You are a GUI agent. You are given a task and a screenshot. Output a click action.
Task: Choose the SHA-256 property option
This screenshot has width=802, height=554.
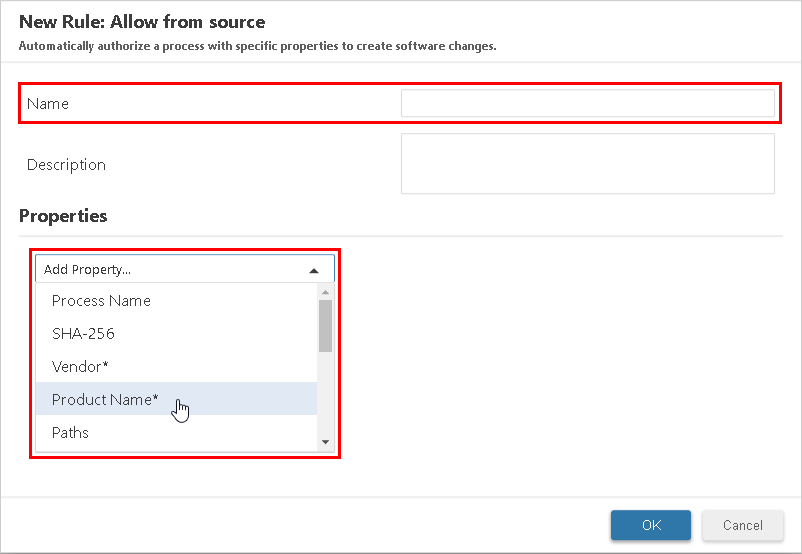point(83,334)
